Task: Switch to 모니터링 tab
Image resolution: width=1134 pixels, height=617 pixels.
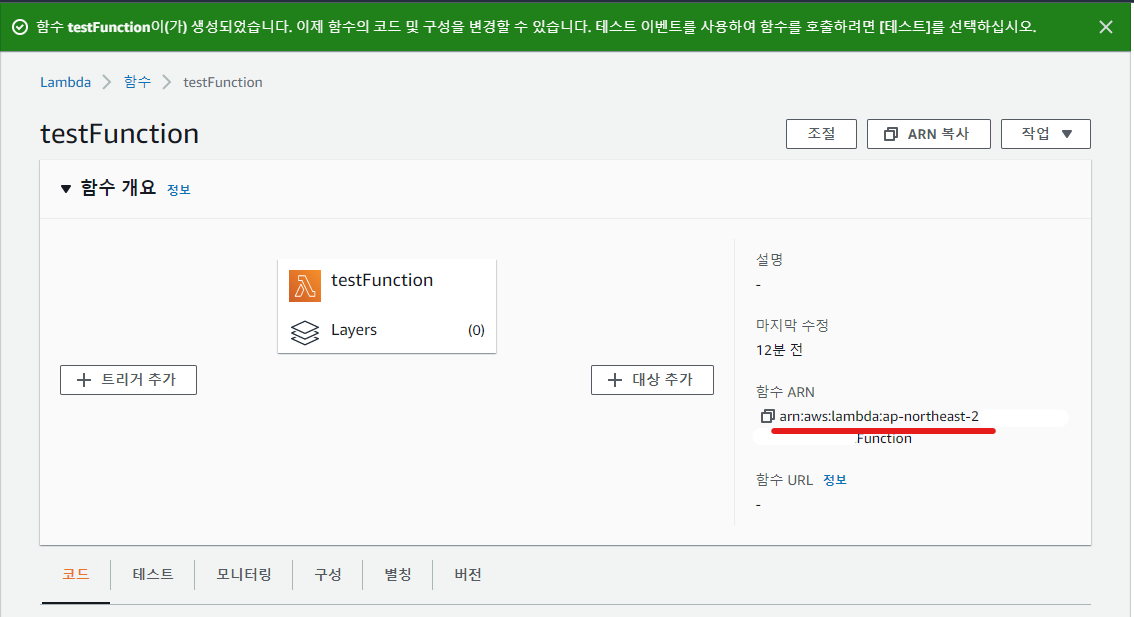Action: [244, 574]
